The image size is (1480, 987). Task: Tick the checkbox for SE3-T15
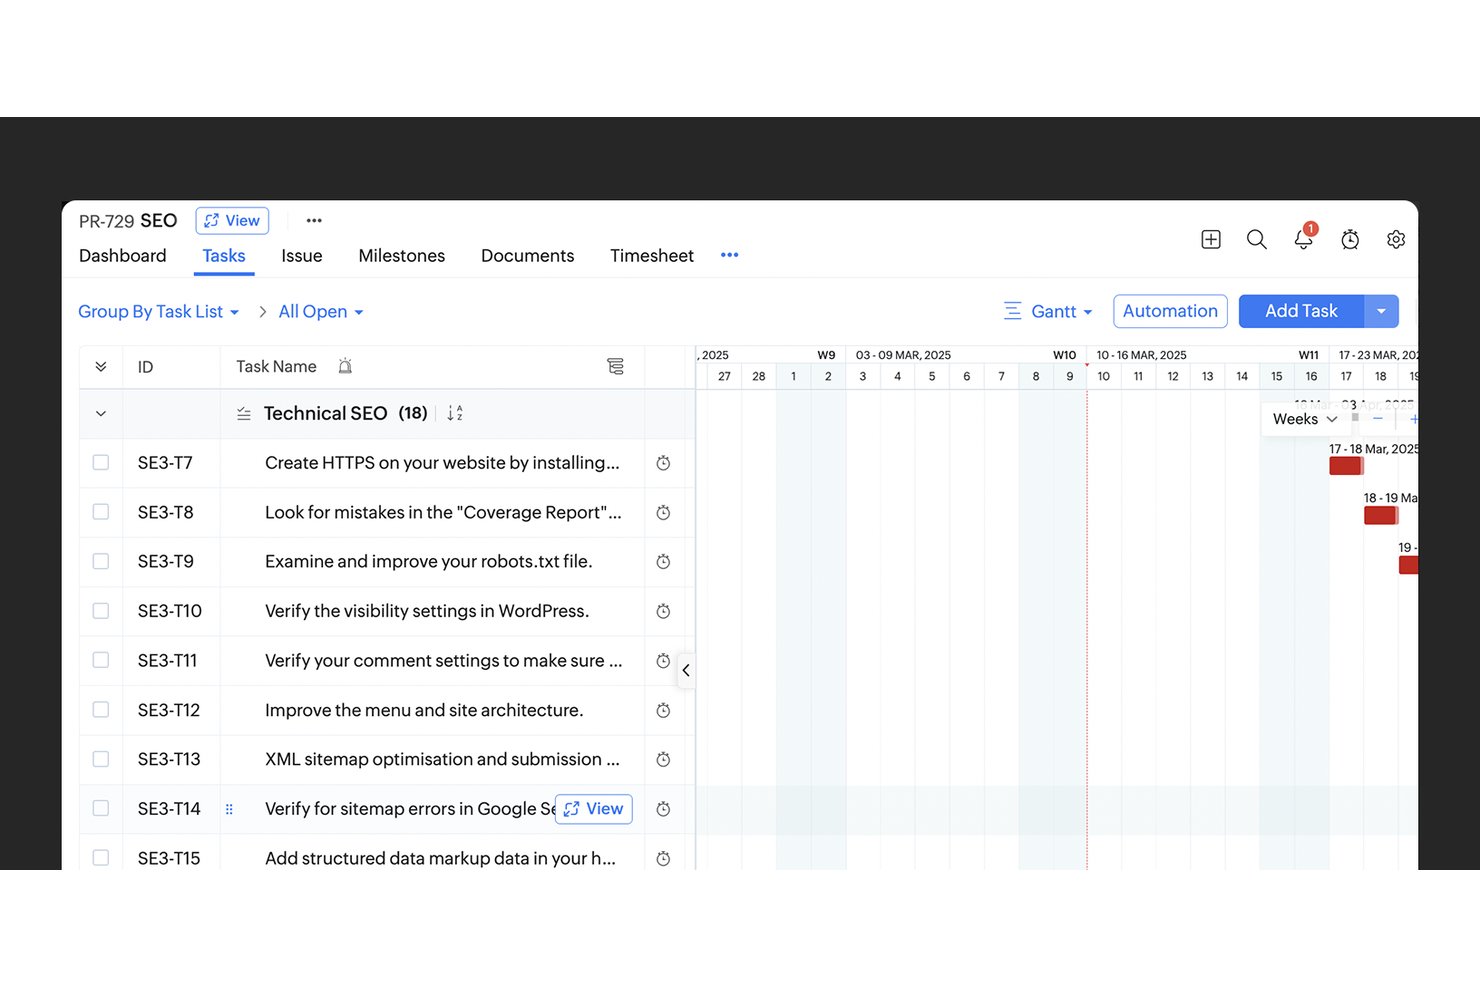101,857
